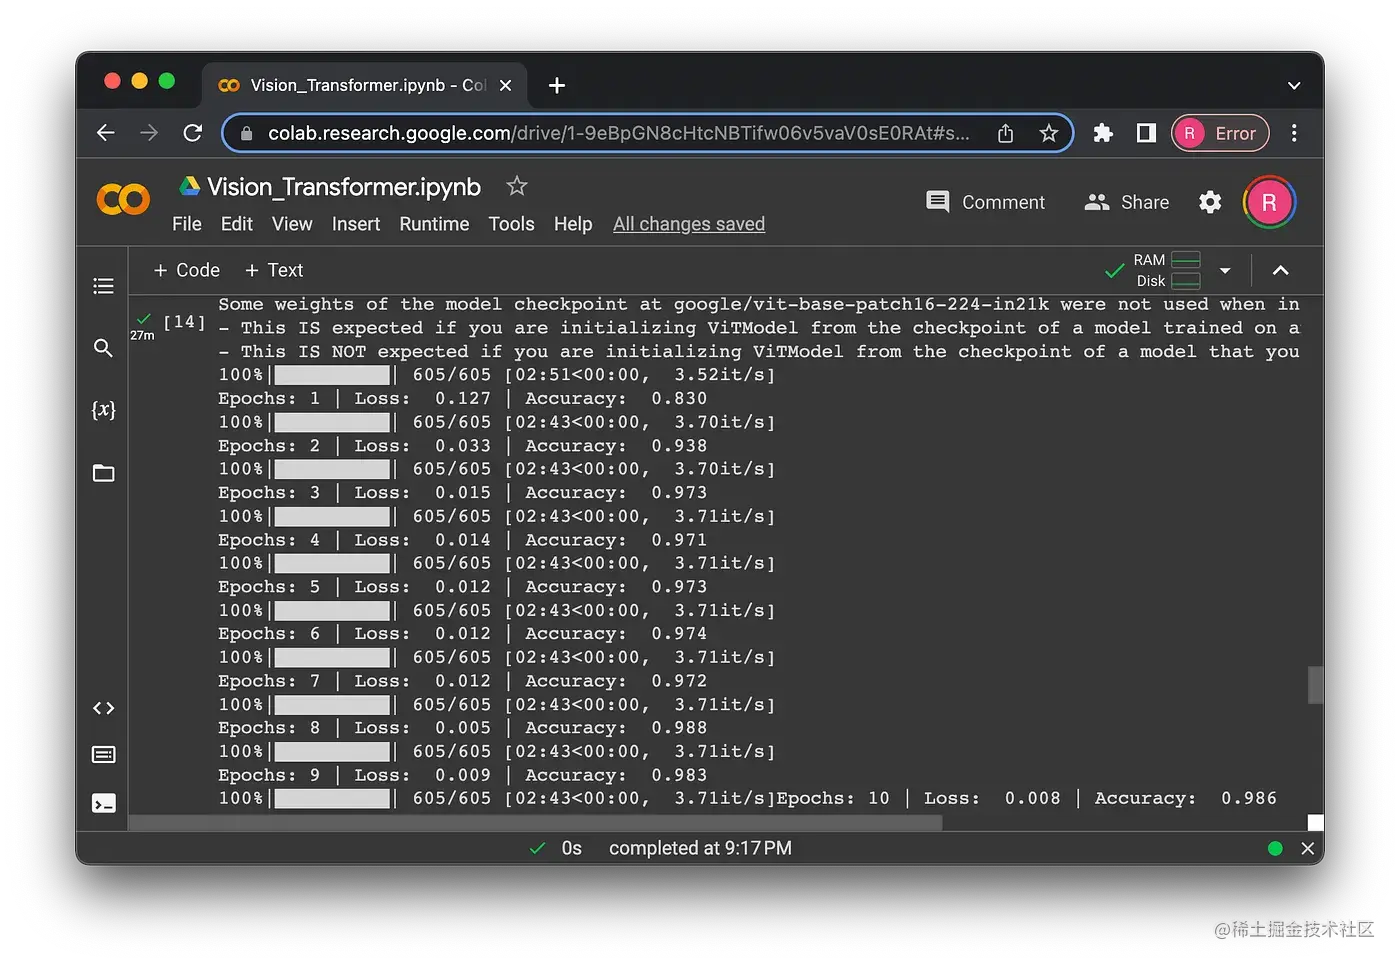This screenshot has width=1400, height=965.
Task: Open the Find and replace search icon
Action: point(103,348)
